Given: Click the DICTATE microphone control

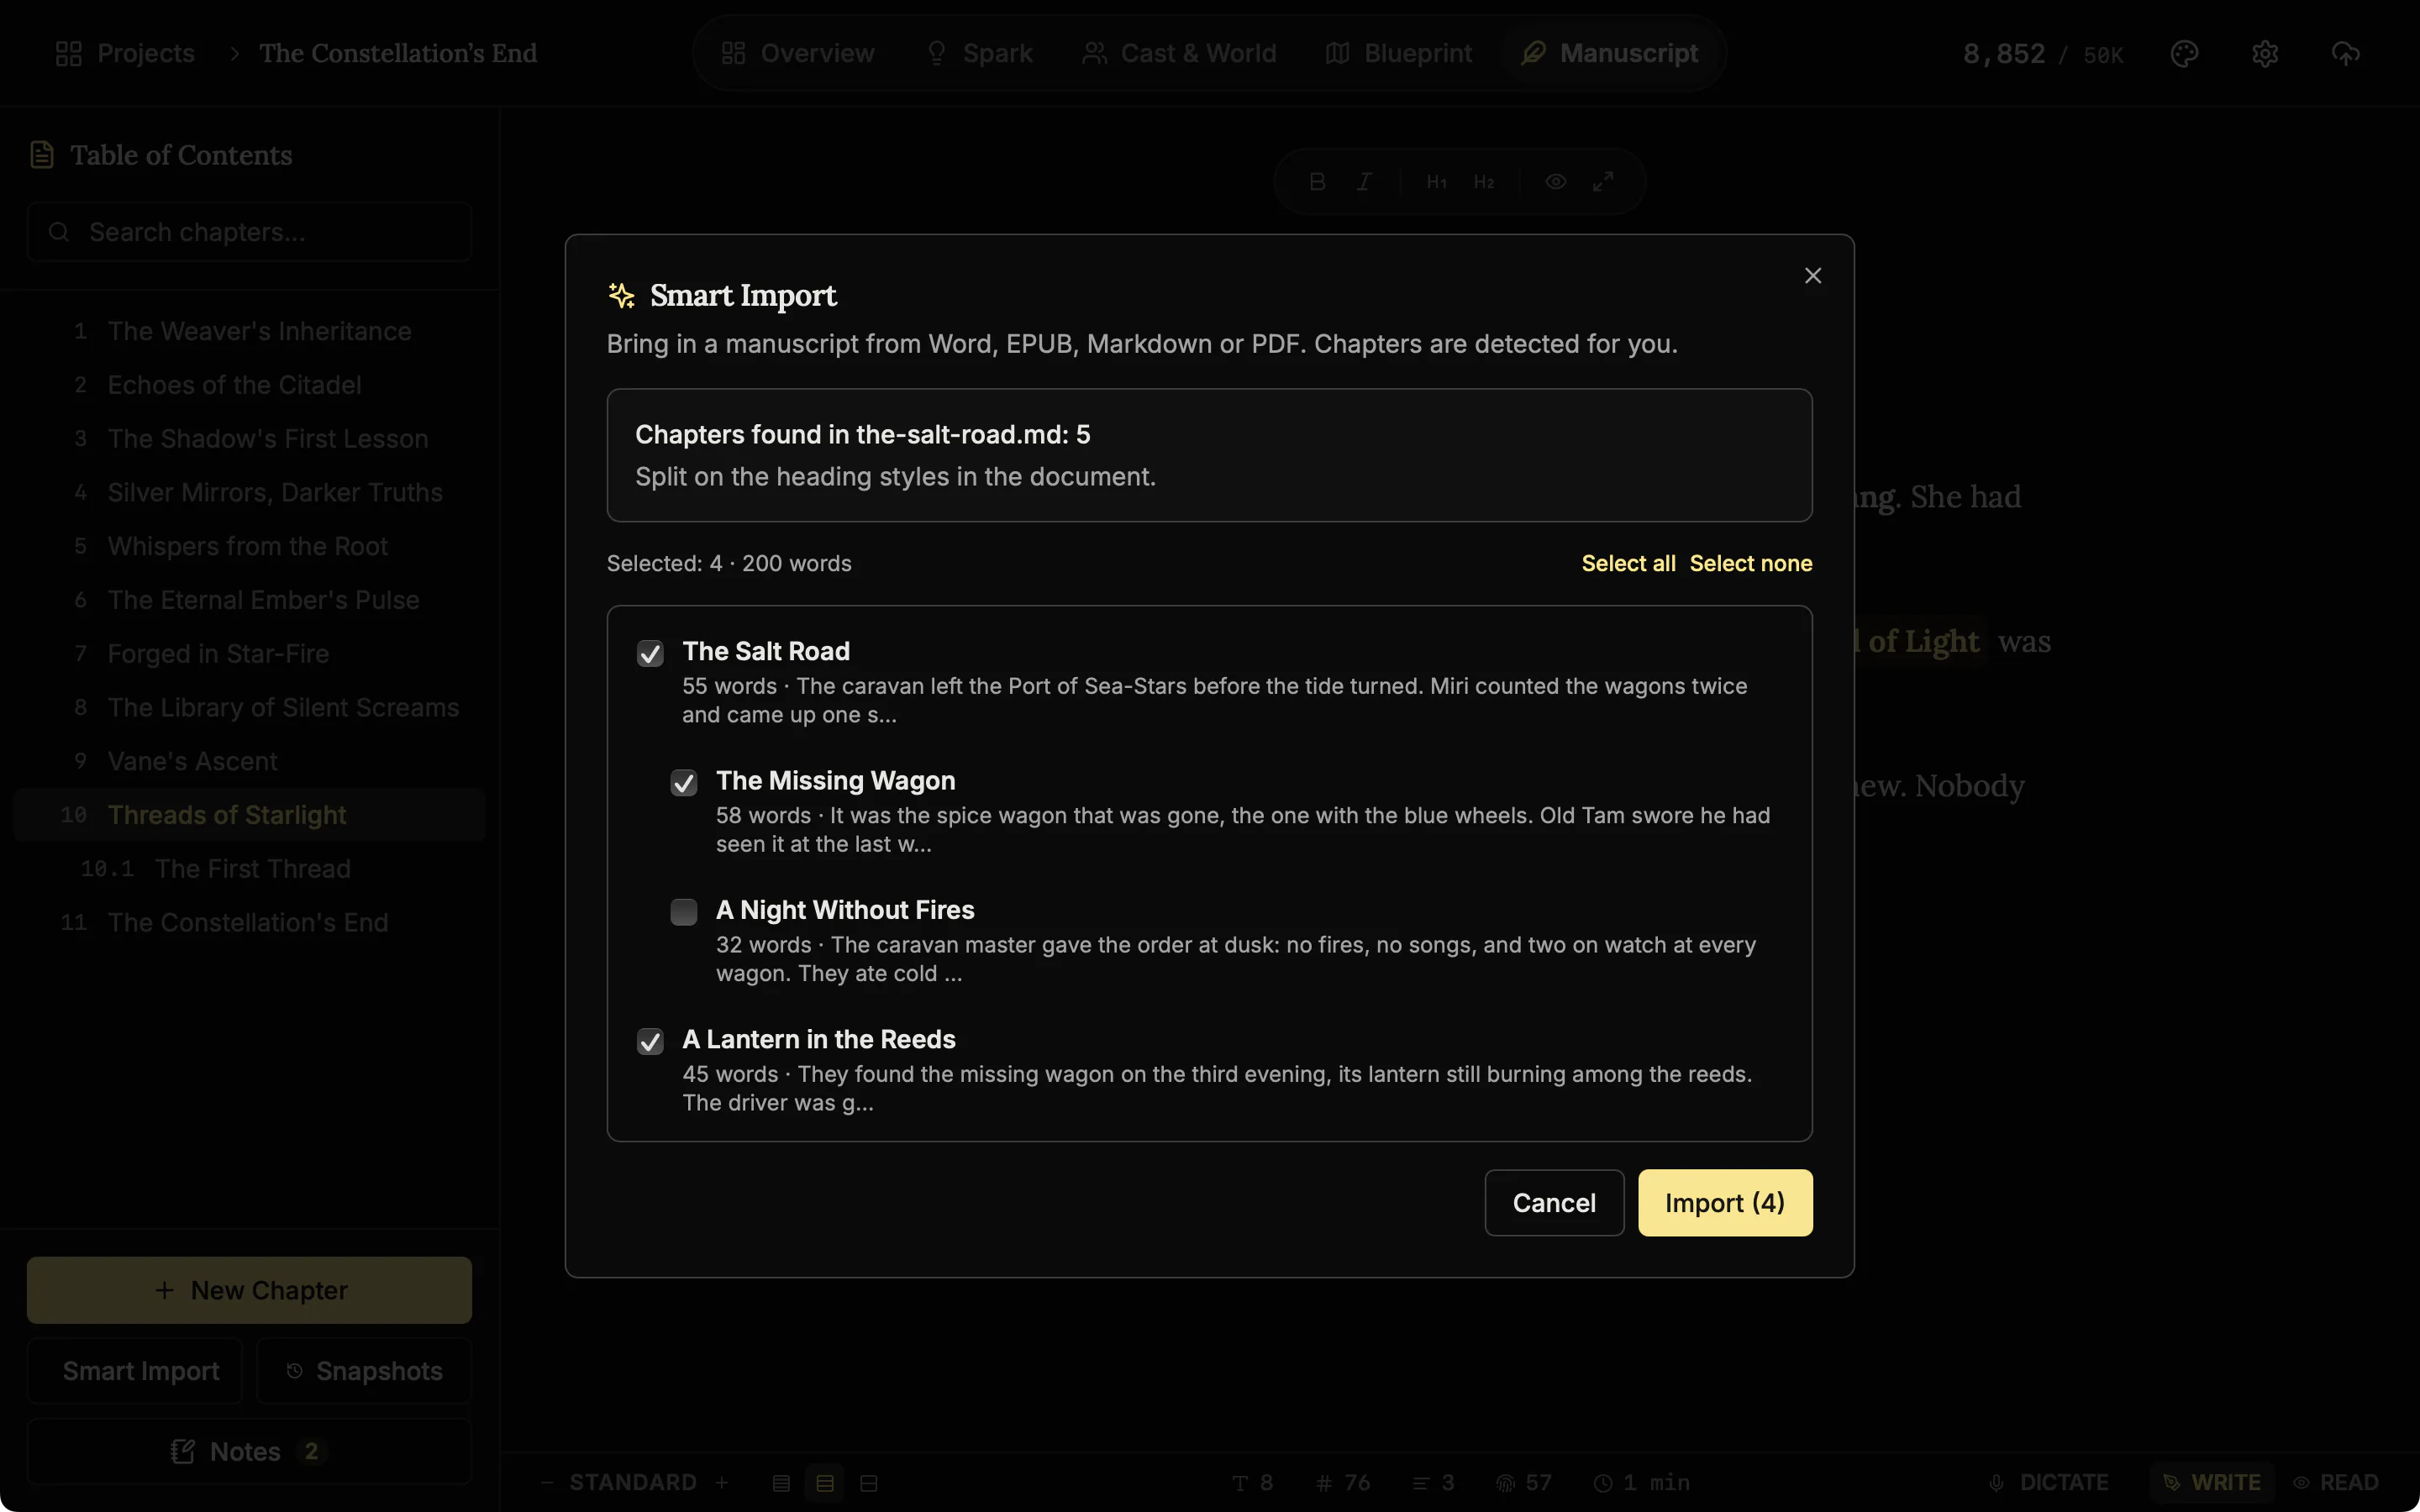Looking at the screenshot, I should click(x=2048, y=1482).
